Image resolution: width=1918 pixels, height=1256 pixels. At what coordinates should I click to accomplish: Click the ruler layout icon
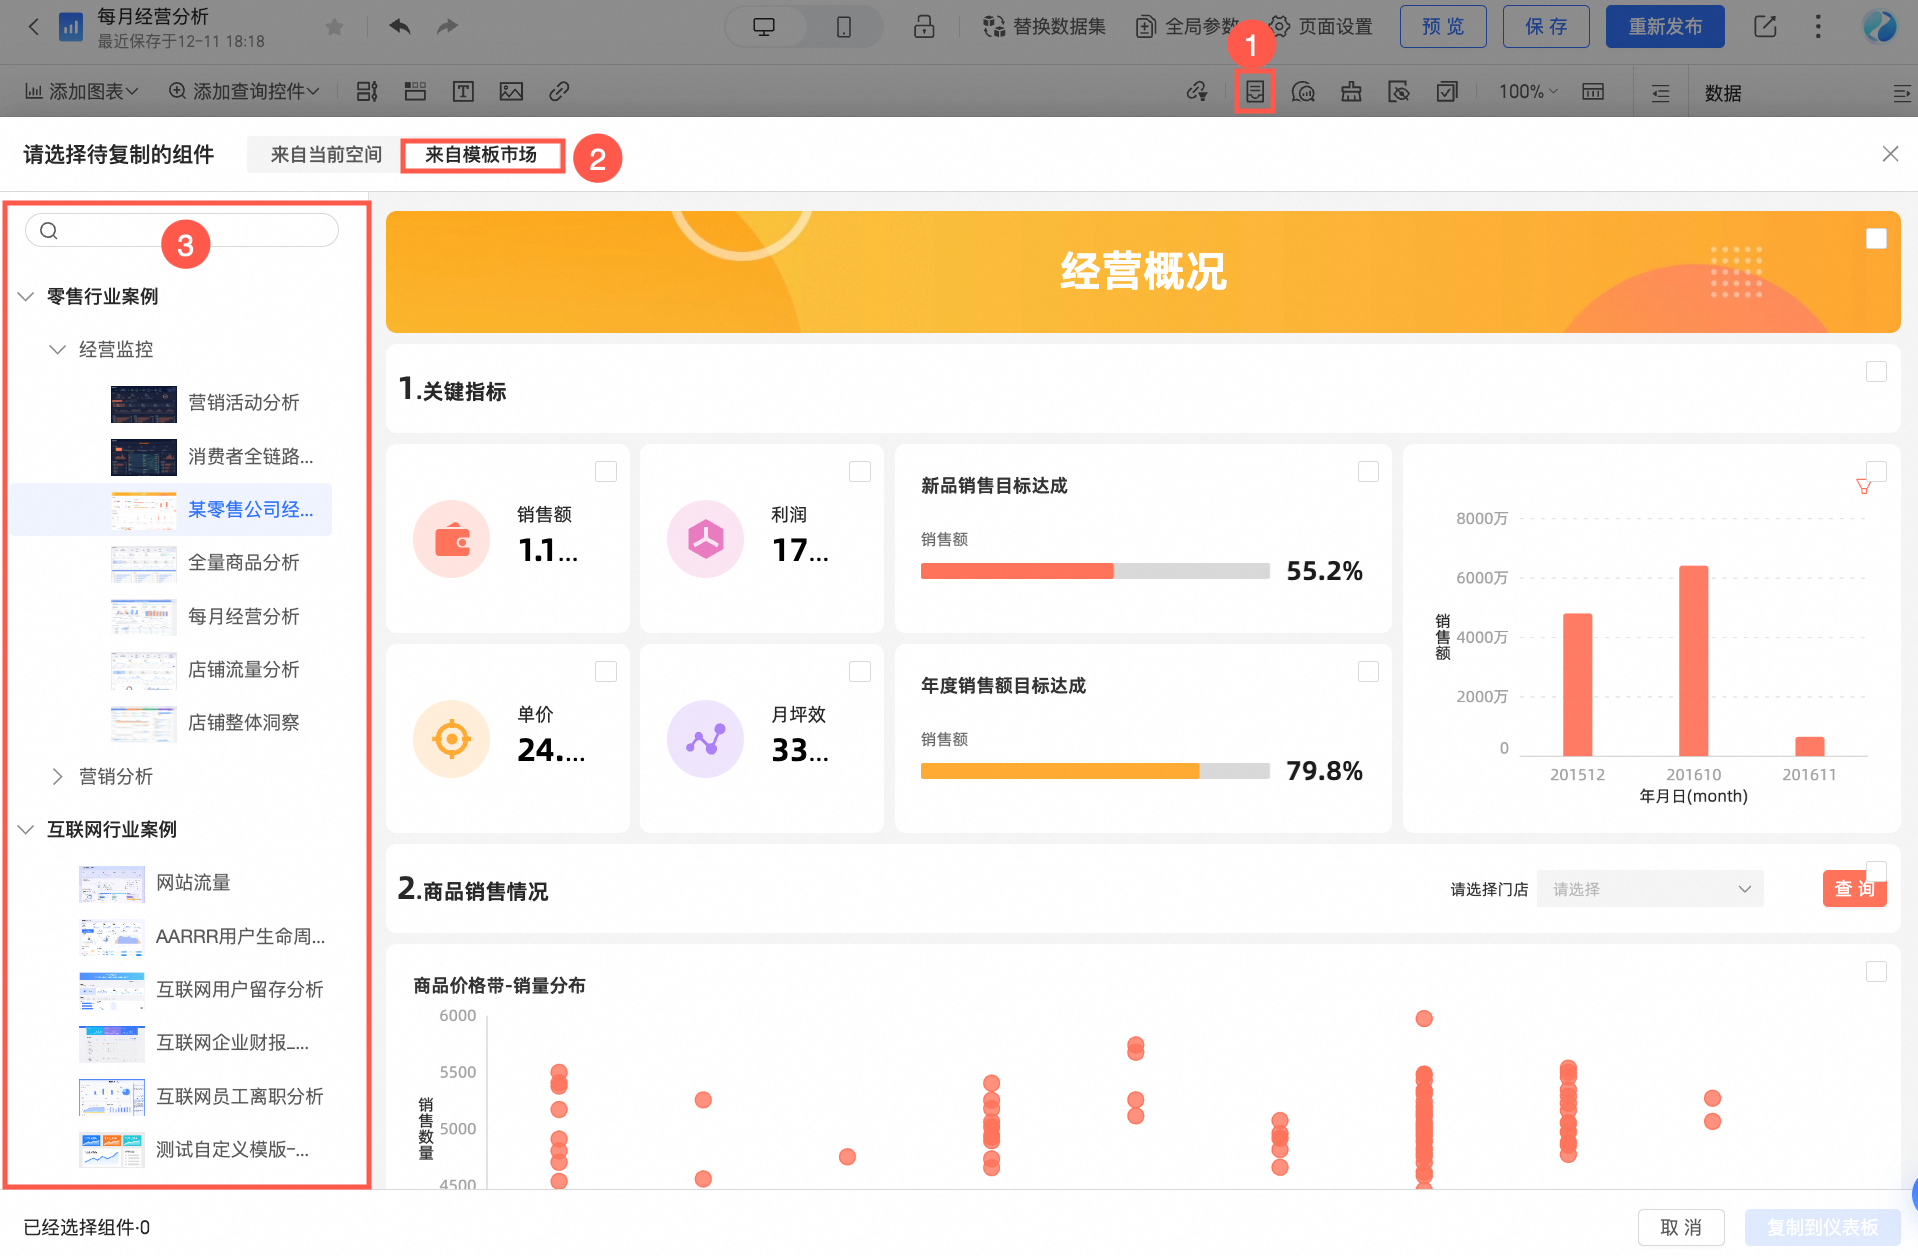tap(1593, 92)
